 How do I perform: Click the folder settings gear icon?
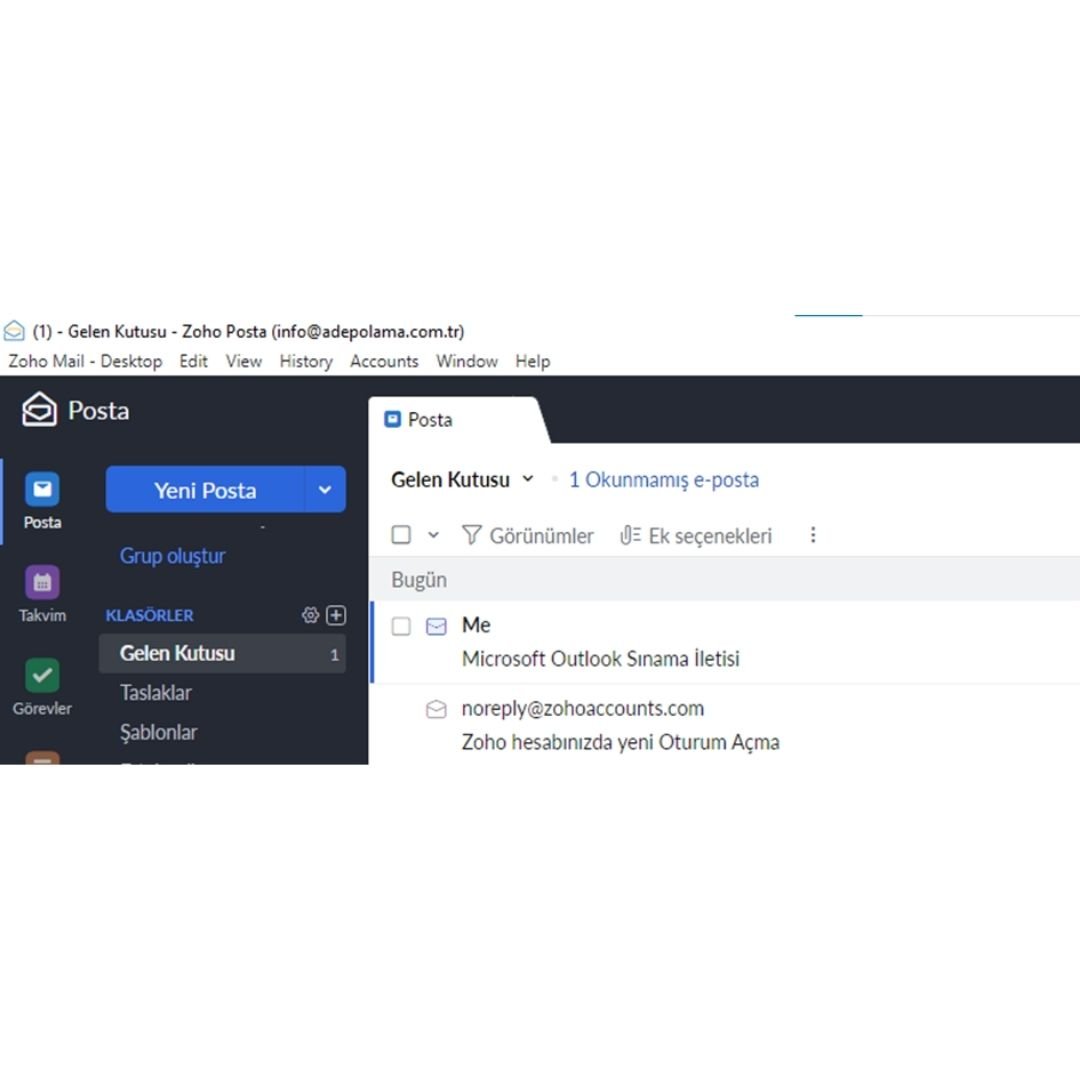[x=310, y=616]
